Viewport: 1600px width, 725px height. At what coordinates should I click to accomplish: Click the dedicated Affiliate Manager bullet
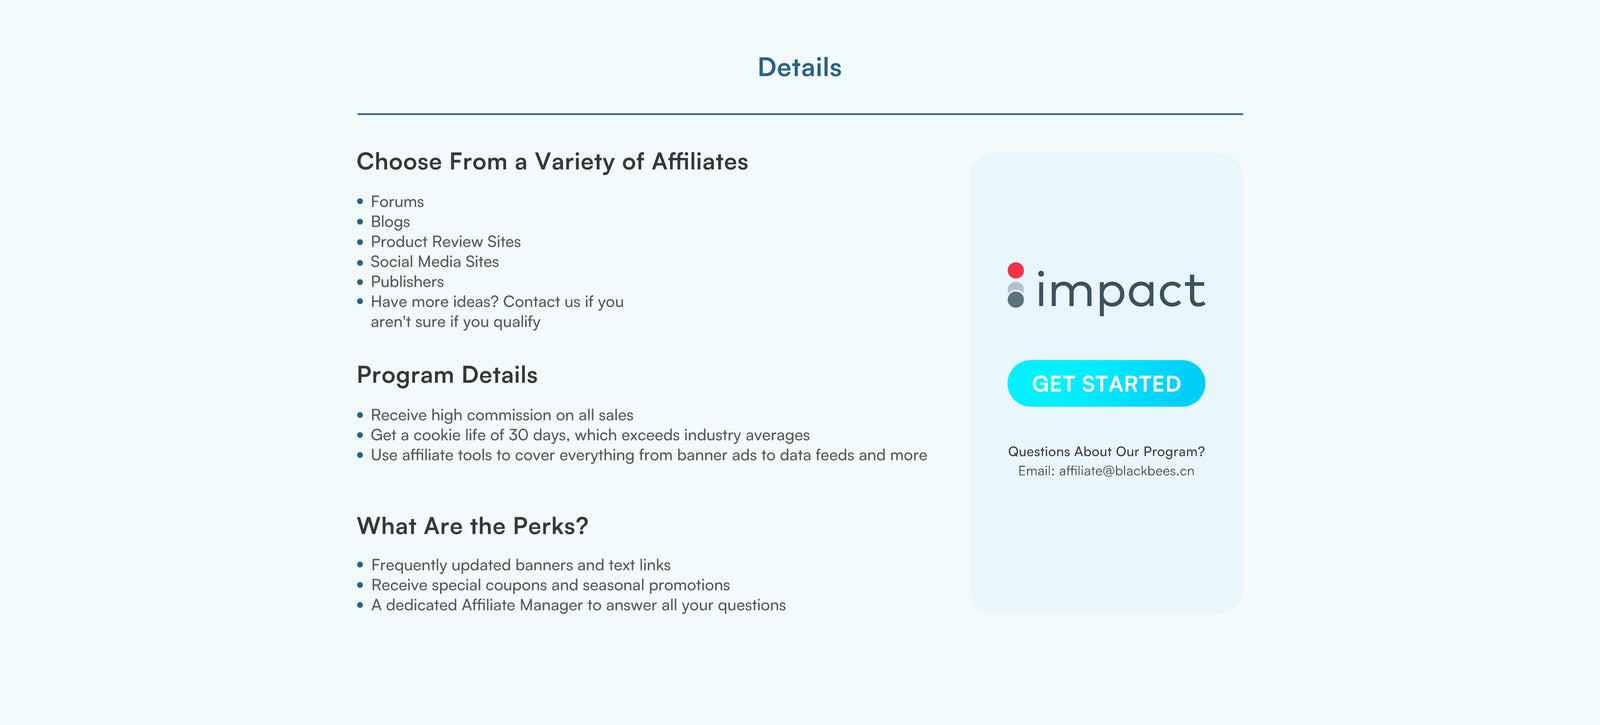click(x=578, y=605)
